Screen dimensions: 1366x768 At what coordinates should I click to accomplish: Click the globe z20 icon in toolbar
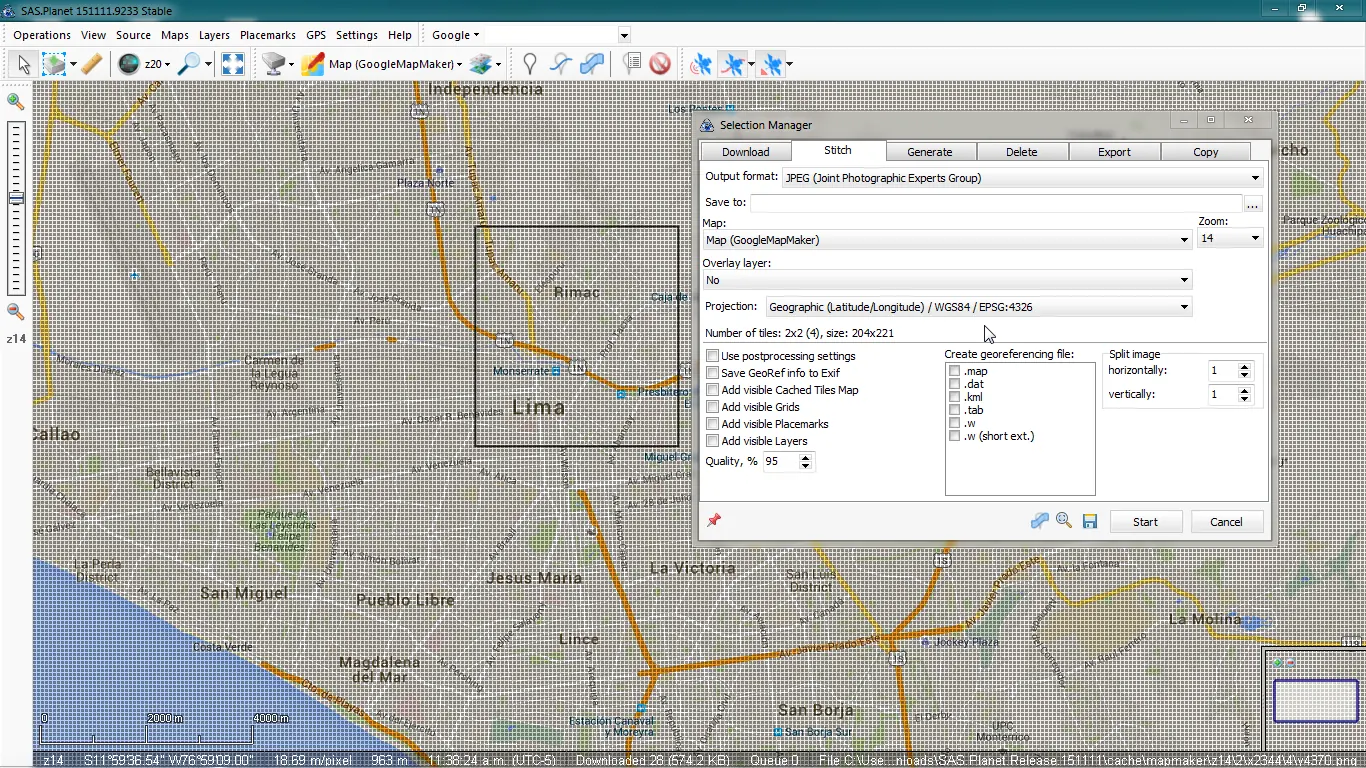click(x=129, y=64)
